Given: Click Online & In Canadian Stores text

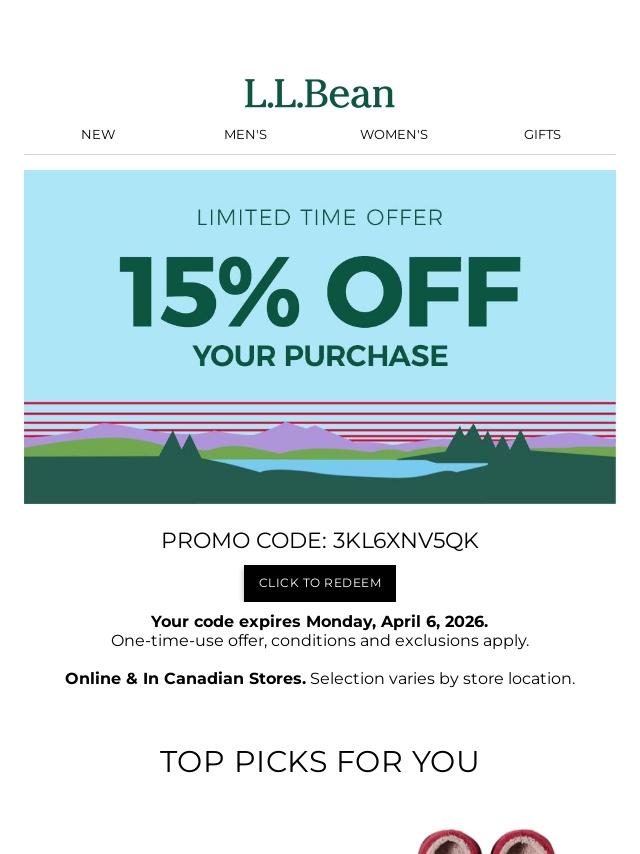Looking at the screenshot, I should point(186,679).
